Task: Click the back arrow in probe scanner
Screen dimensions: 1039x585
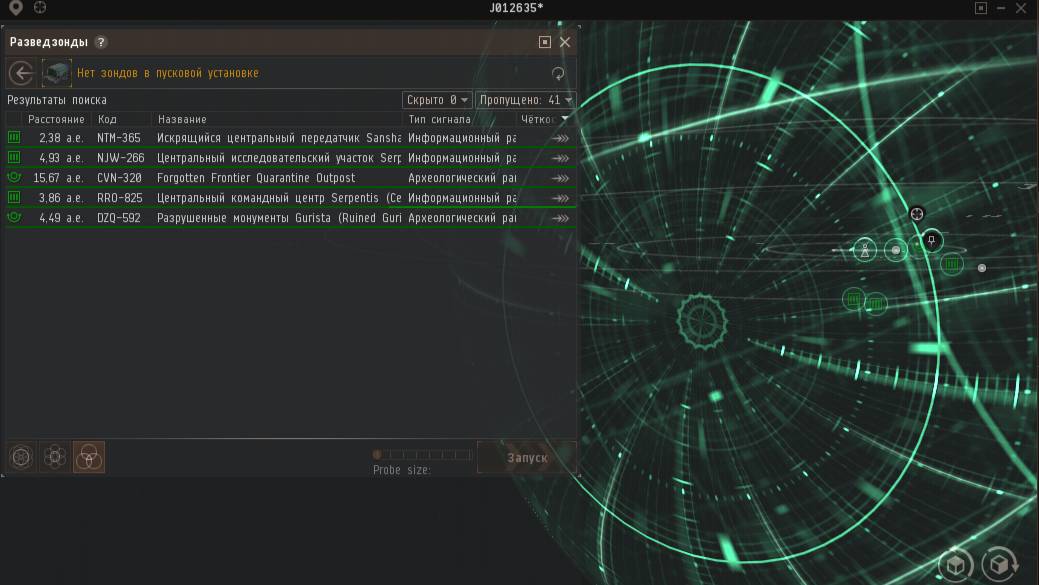Action: pos(21,73)
